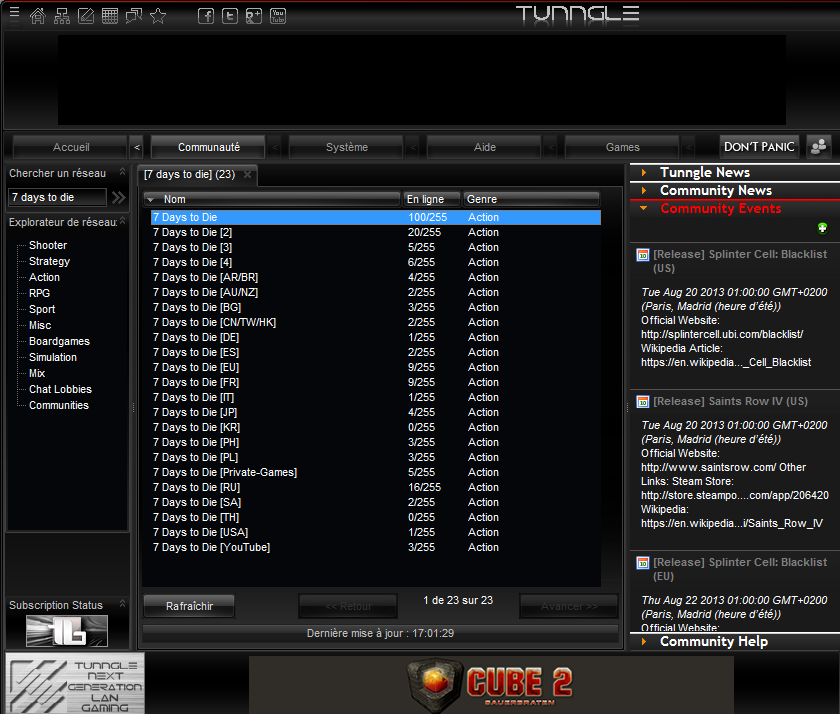This screenshot has width=840, height=714.
Task: Open the Google Plus icon
Action: point(254,16)
